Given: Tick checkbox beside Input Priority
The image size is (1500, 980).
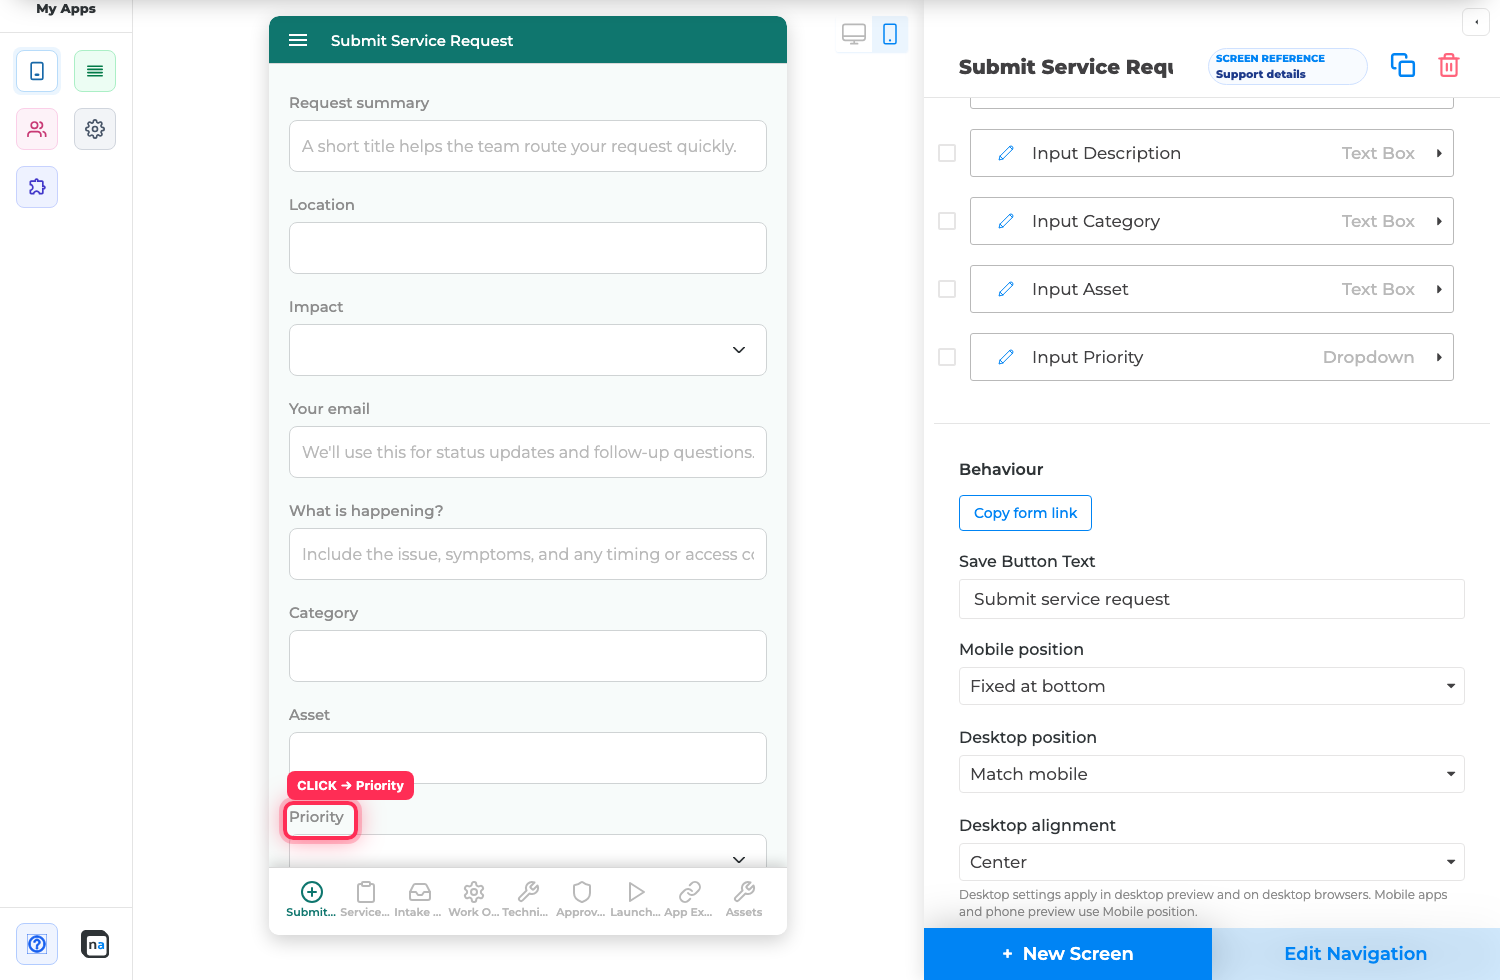Looking at the screenshot, I should click(947, 357).
